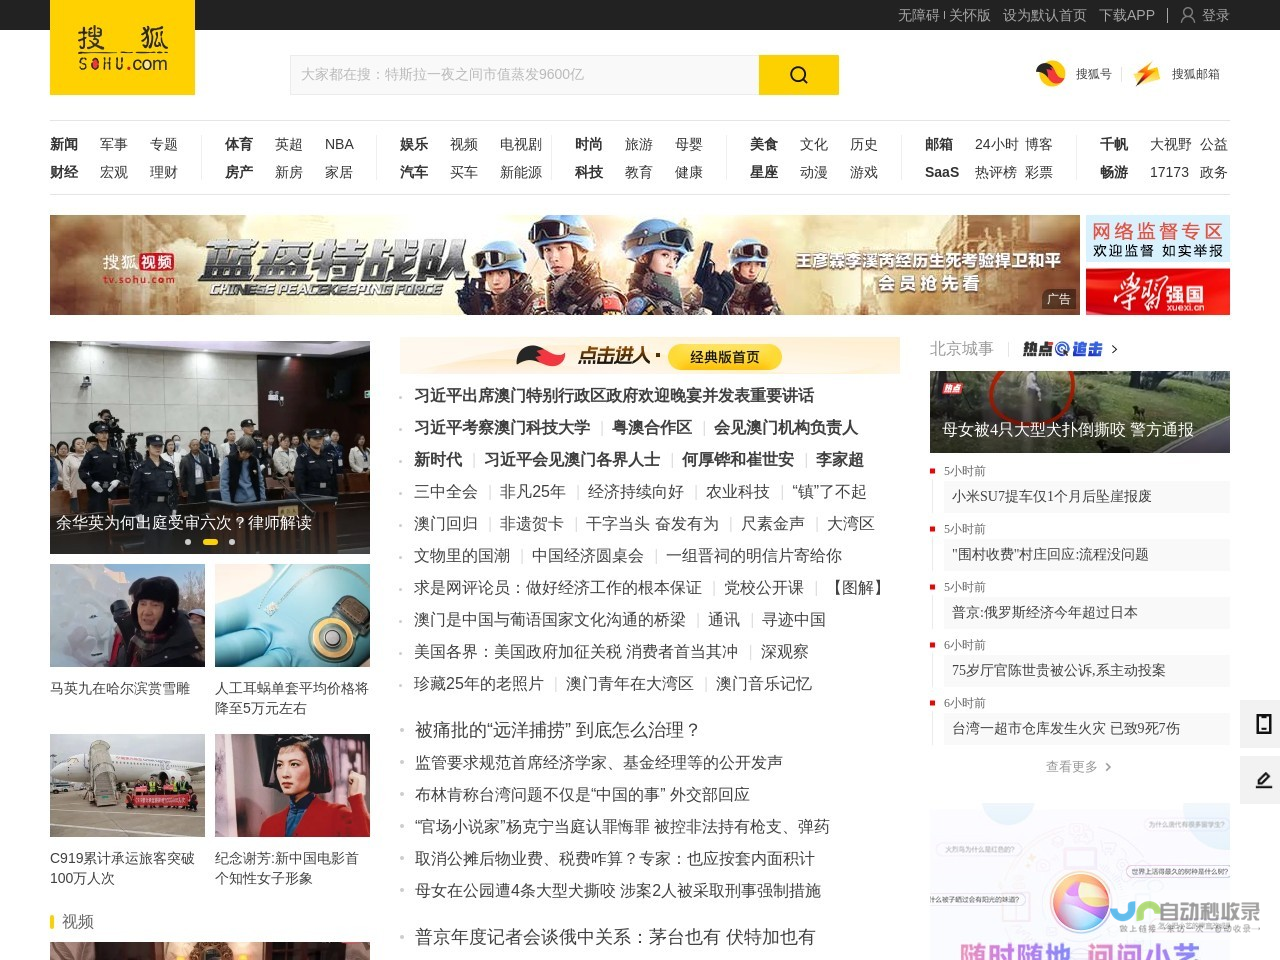This screenshot has width=1280, height=960.
Task: Click 登录 text link
Action: pos(1216,15)
